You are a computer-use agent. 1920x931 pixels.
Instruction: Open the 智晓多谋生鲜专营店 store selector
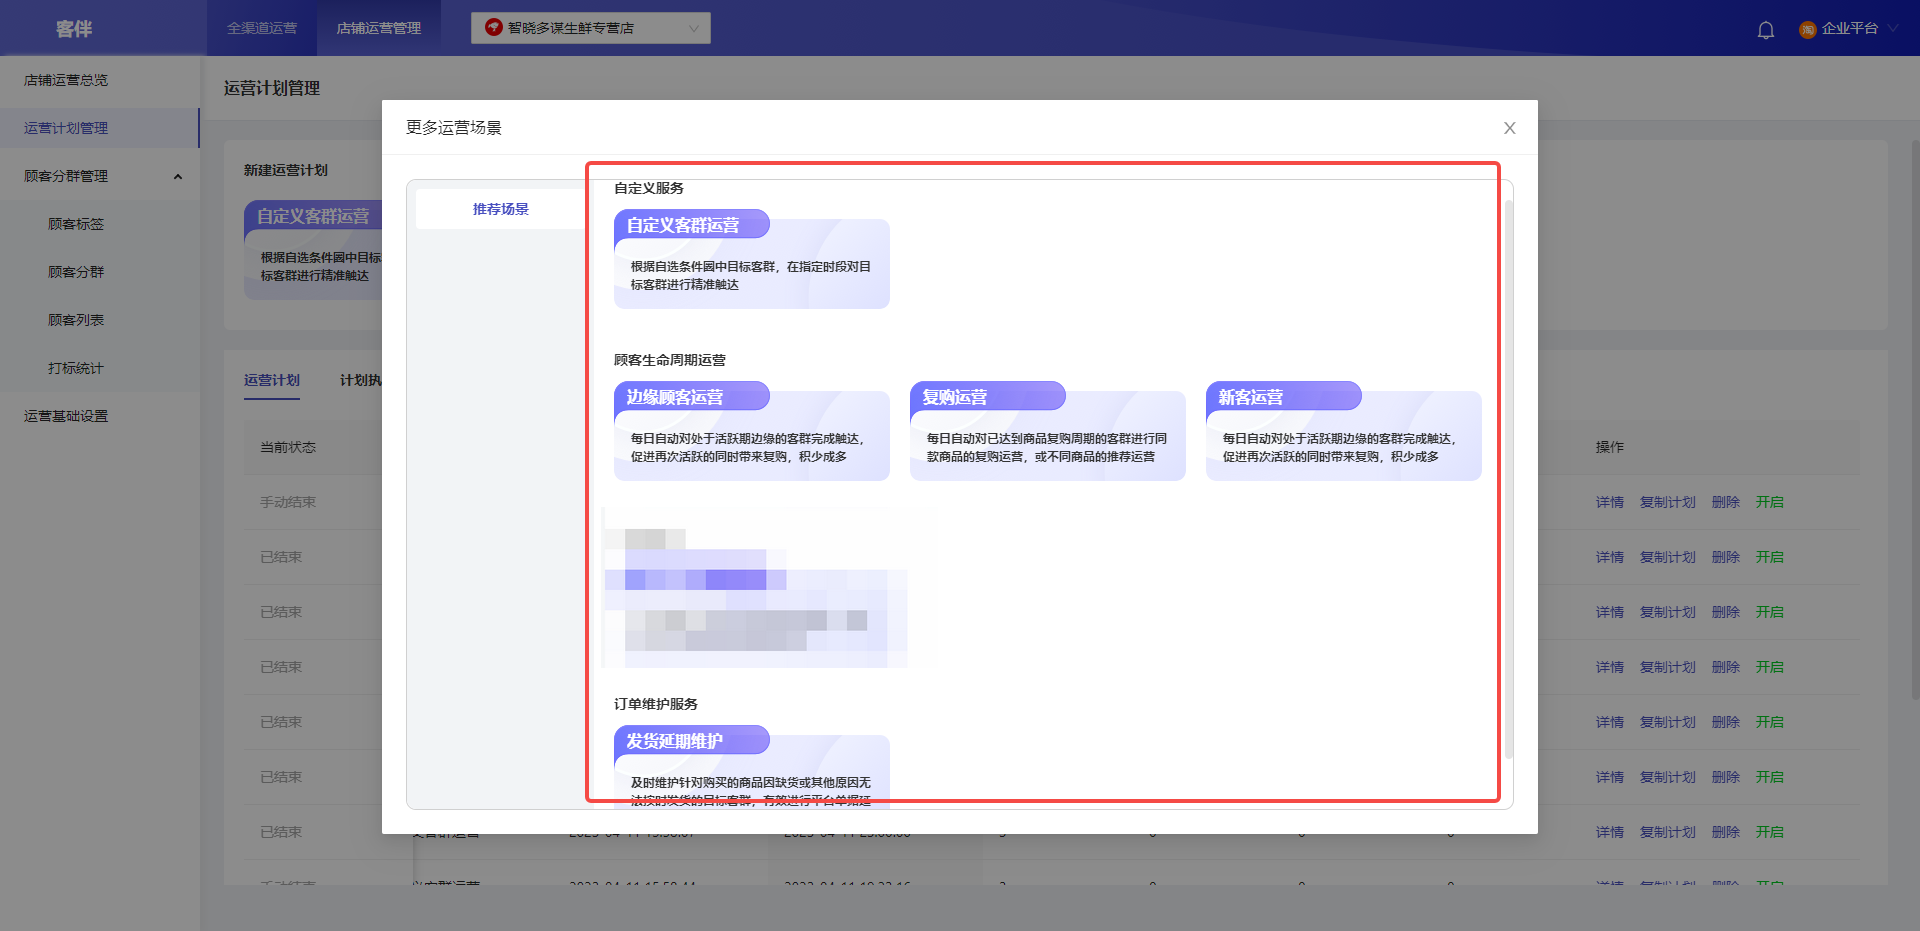(591, 28)
